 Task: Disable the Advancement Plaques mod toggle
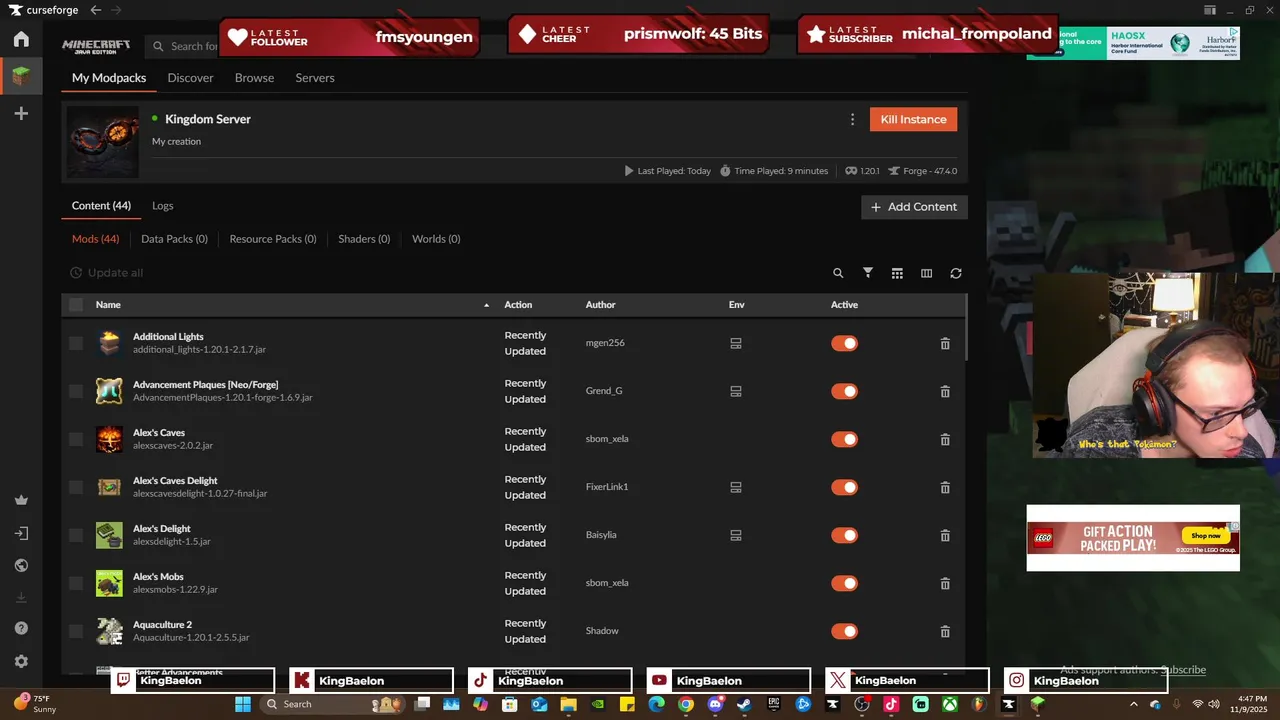click(x=845, y=391)
